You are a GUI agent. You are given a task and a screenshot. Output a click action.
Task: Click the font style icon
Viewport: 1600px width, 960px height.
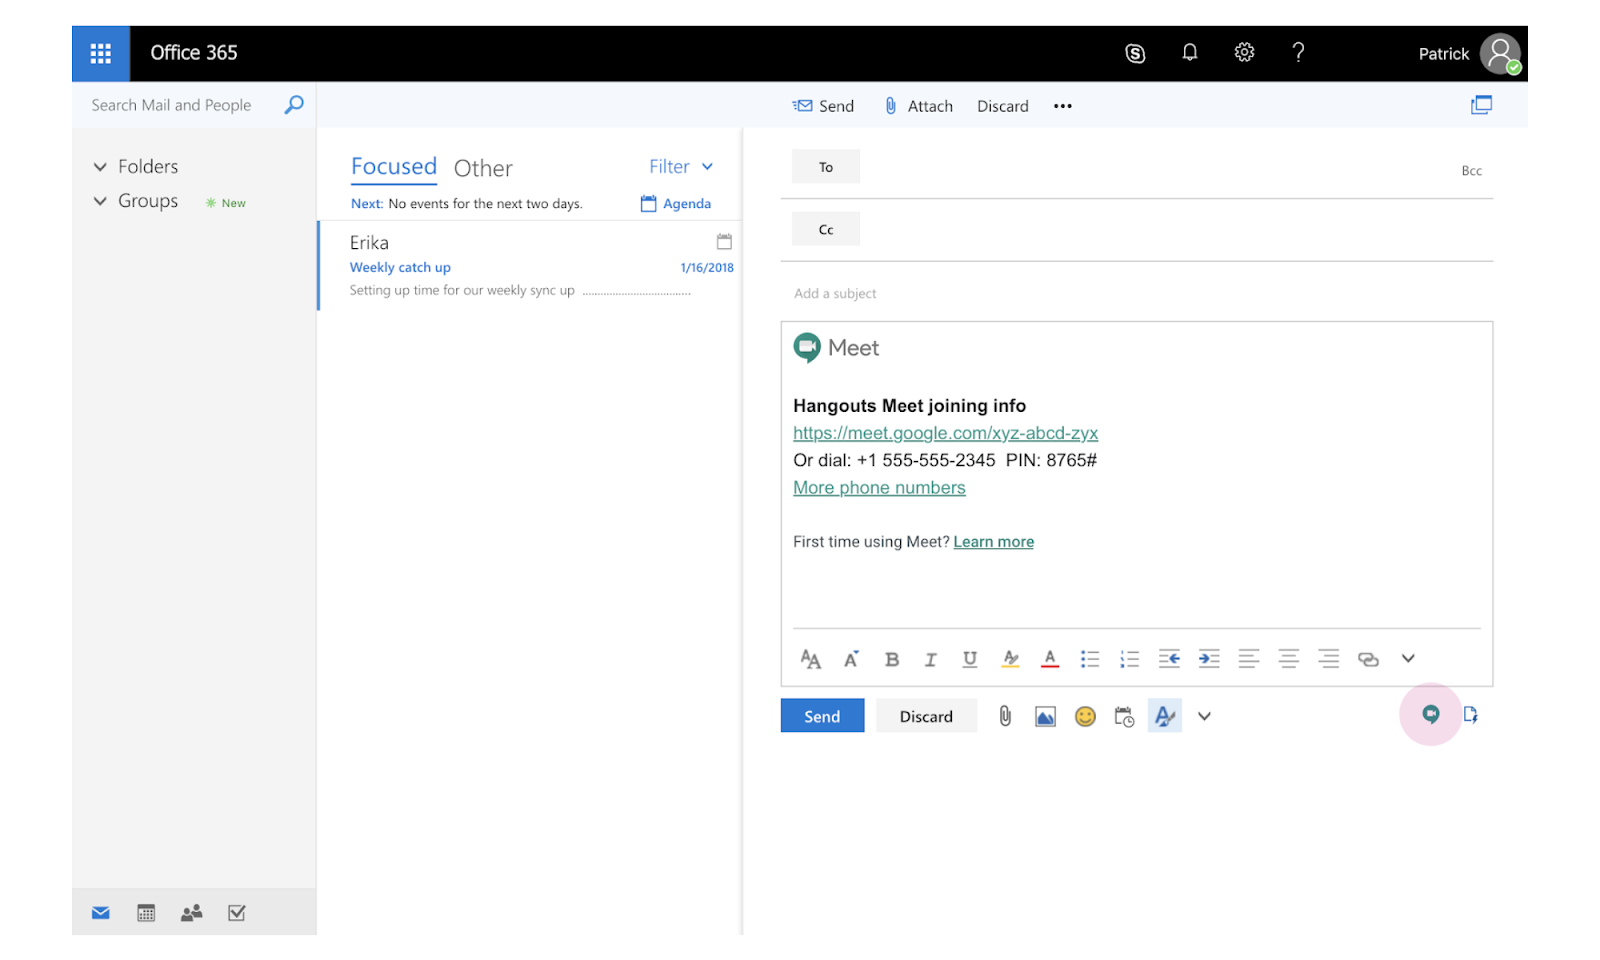click(x=851, y=659)
